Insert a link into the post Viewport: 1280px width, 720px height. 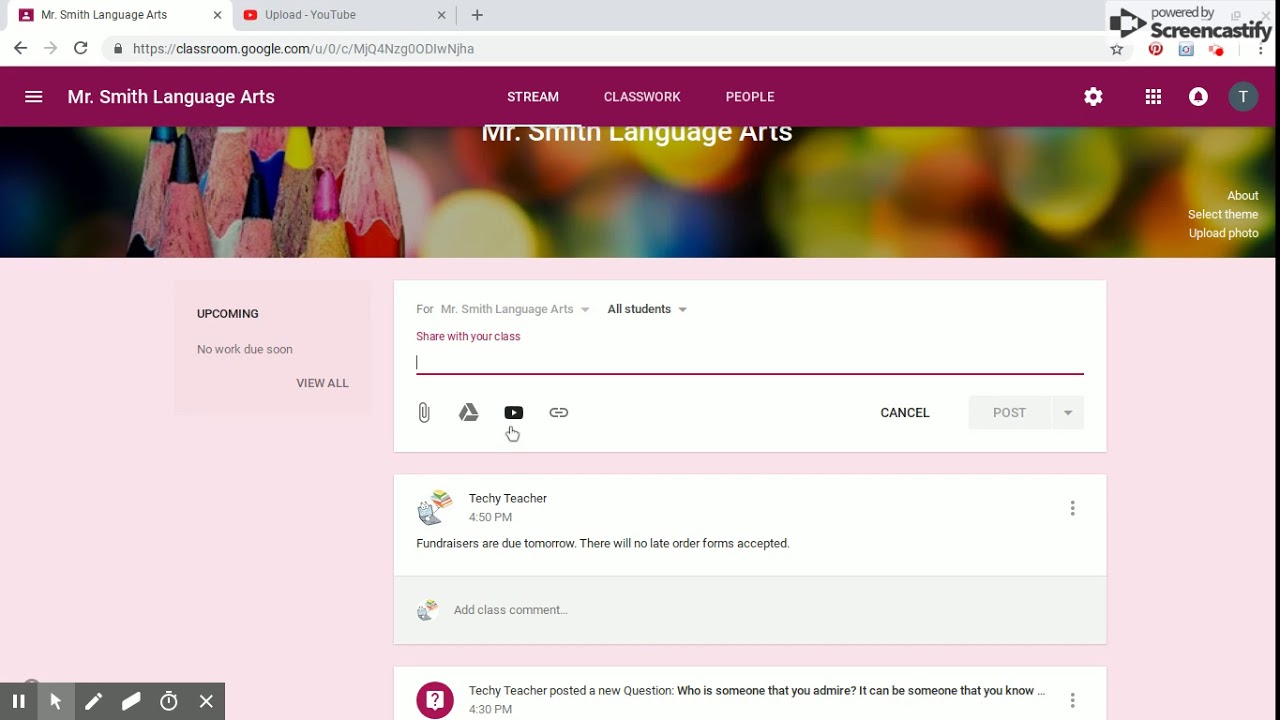click(559, 412)
